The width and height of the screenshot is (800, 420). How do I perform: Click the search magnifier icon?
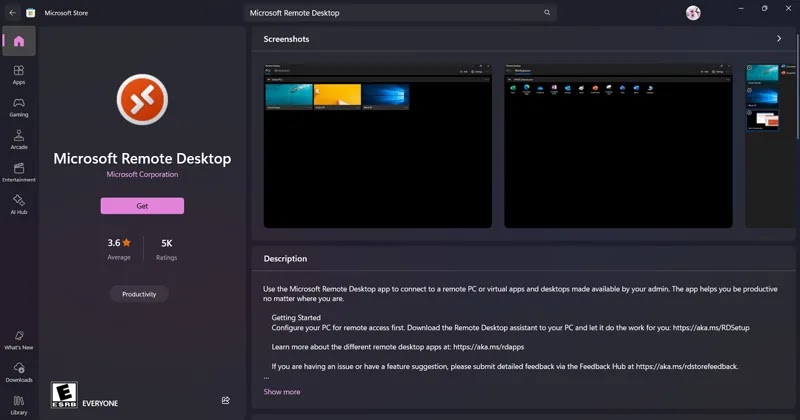pyautogui.click(x=547, y=13)
